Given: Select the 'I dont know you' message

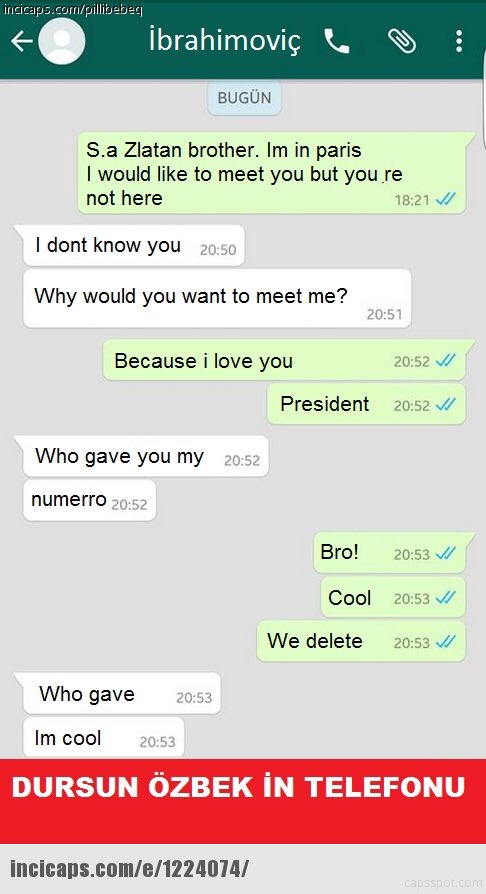Looking at the screenshot, I should (133, 246).
